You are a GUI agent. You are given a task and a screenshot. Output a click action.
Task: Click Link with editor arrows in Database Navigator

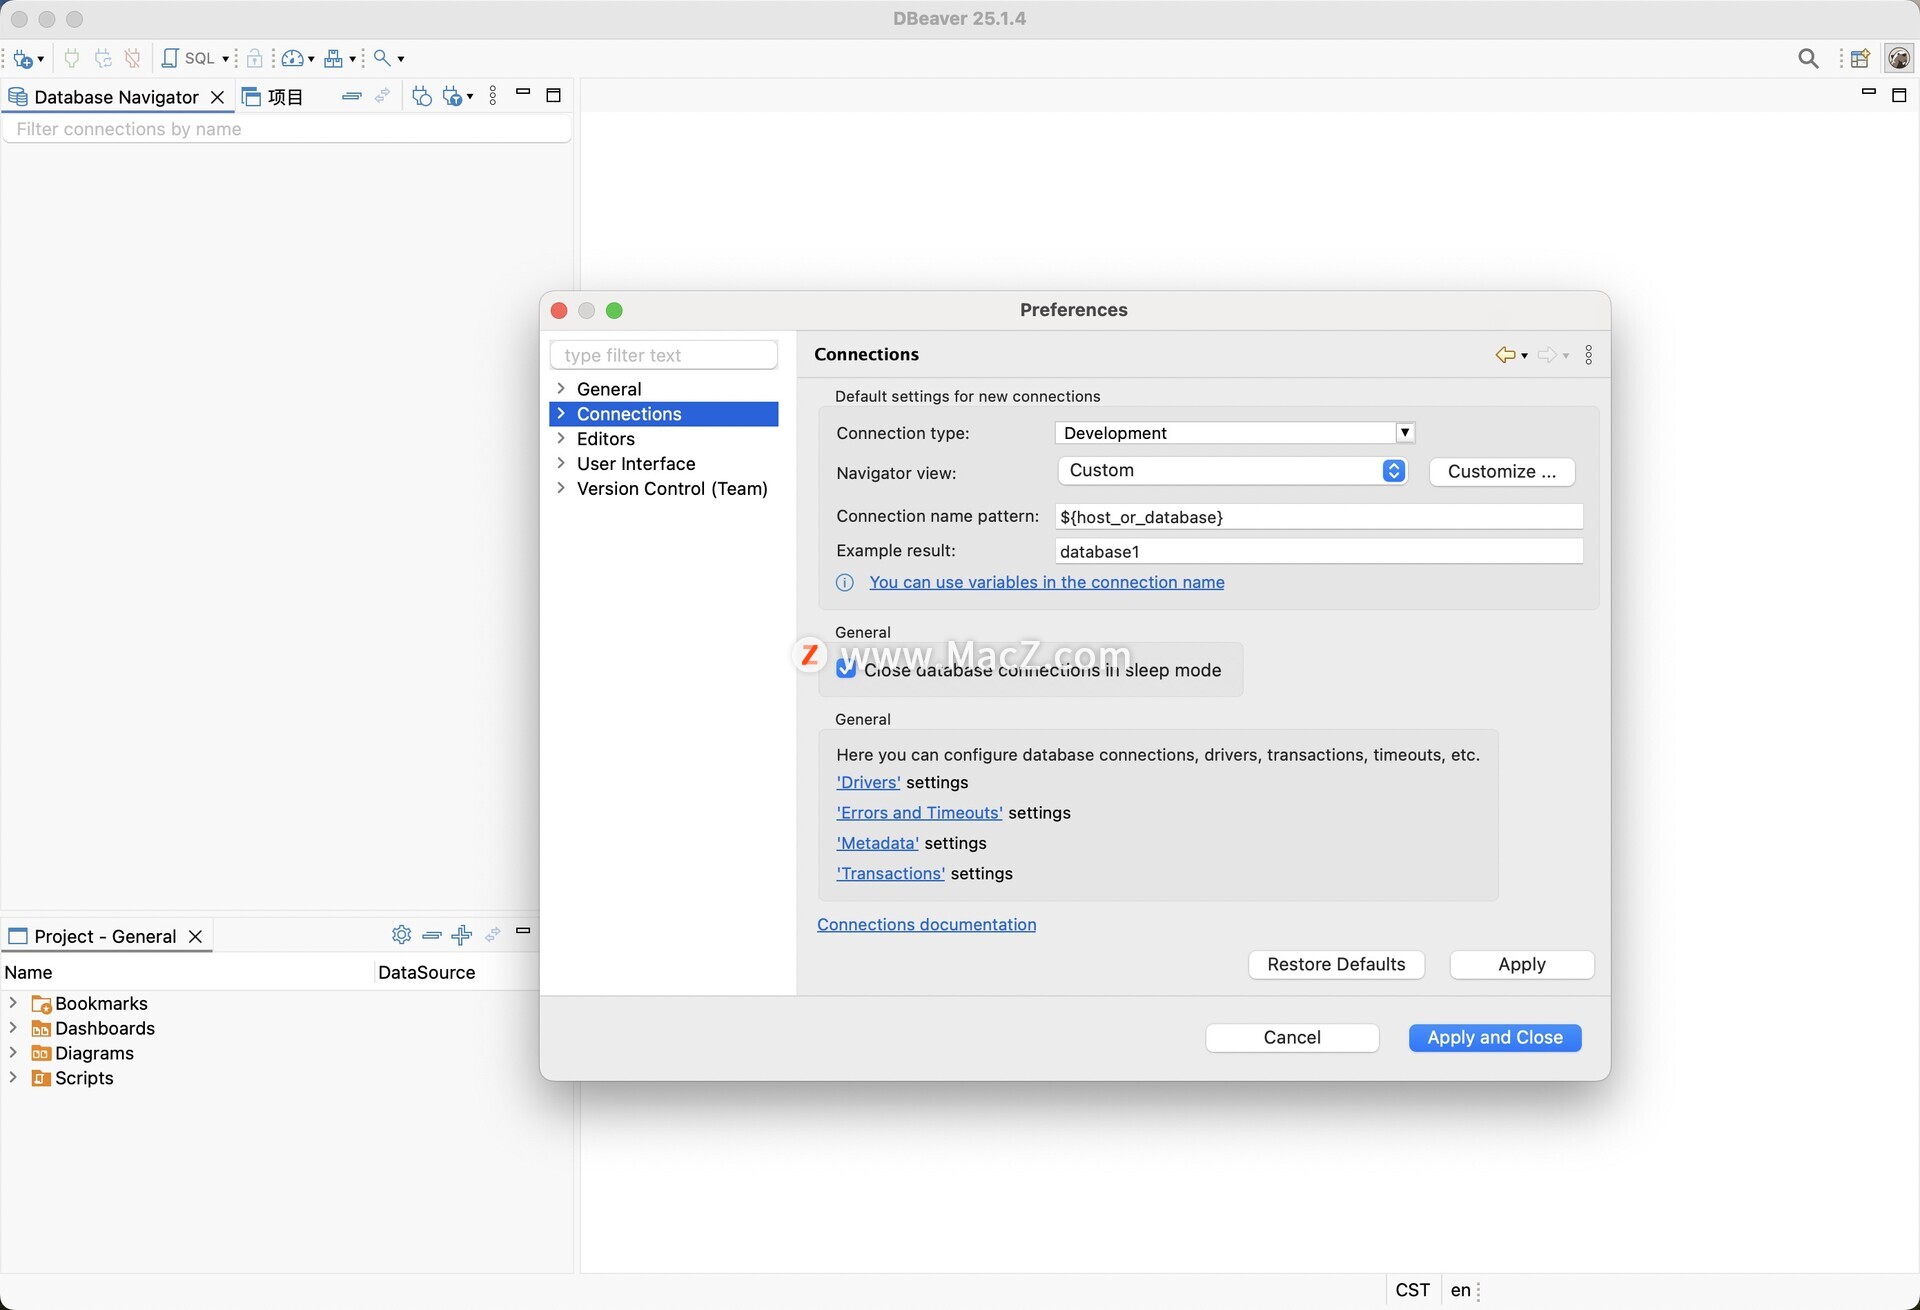click(x=382, y=96)
